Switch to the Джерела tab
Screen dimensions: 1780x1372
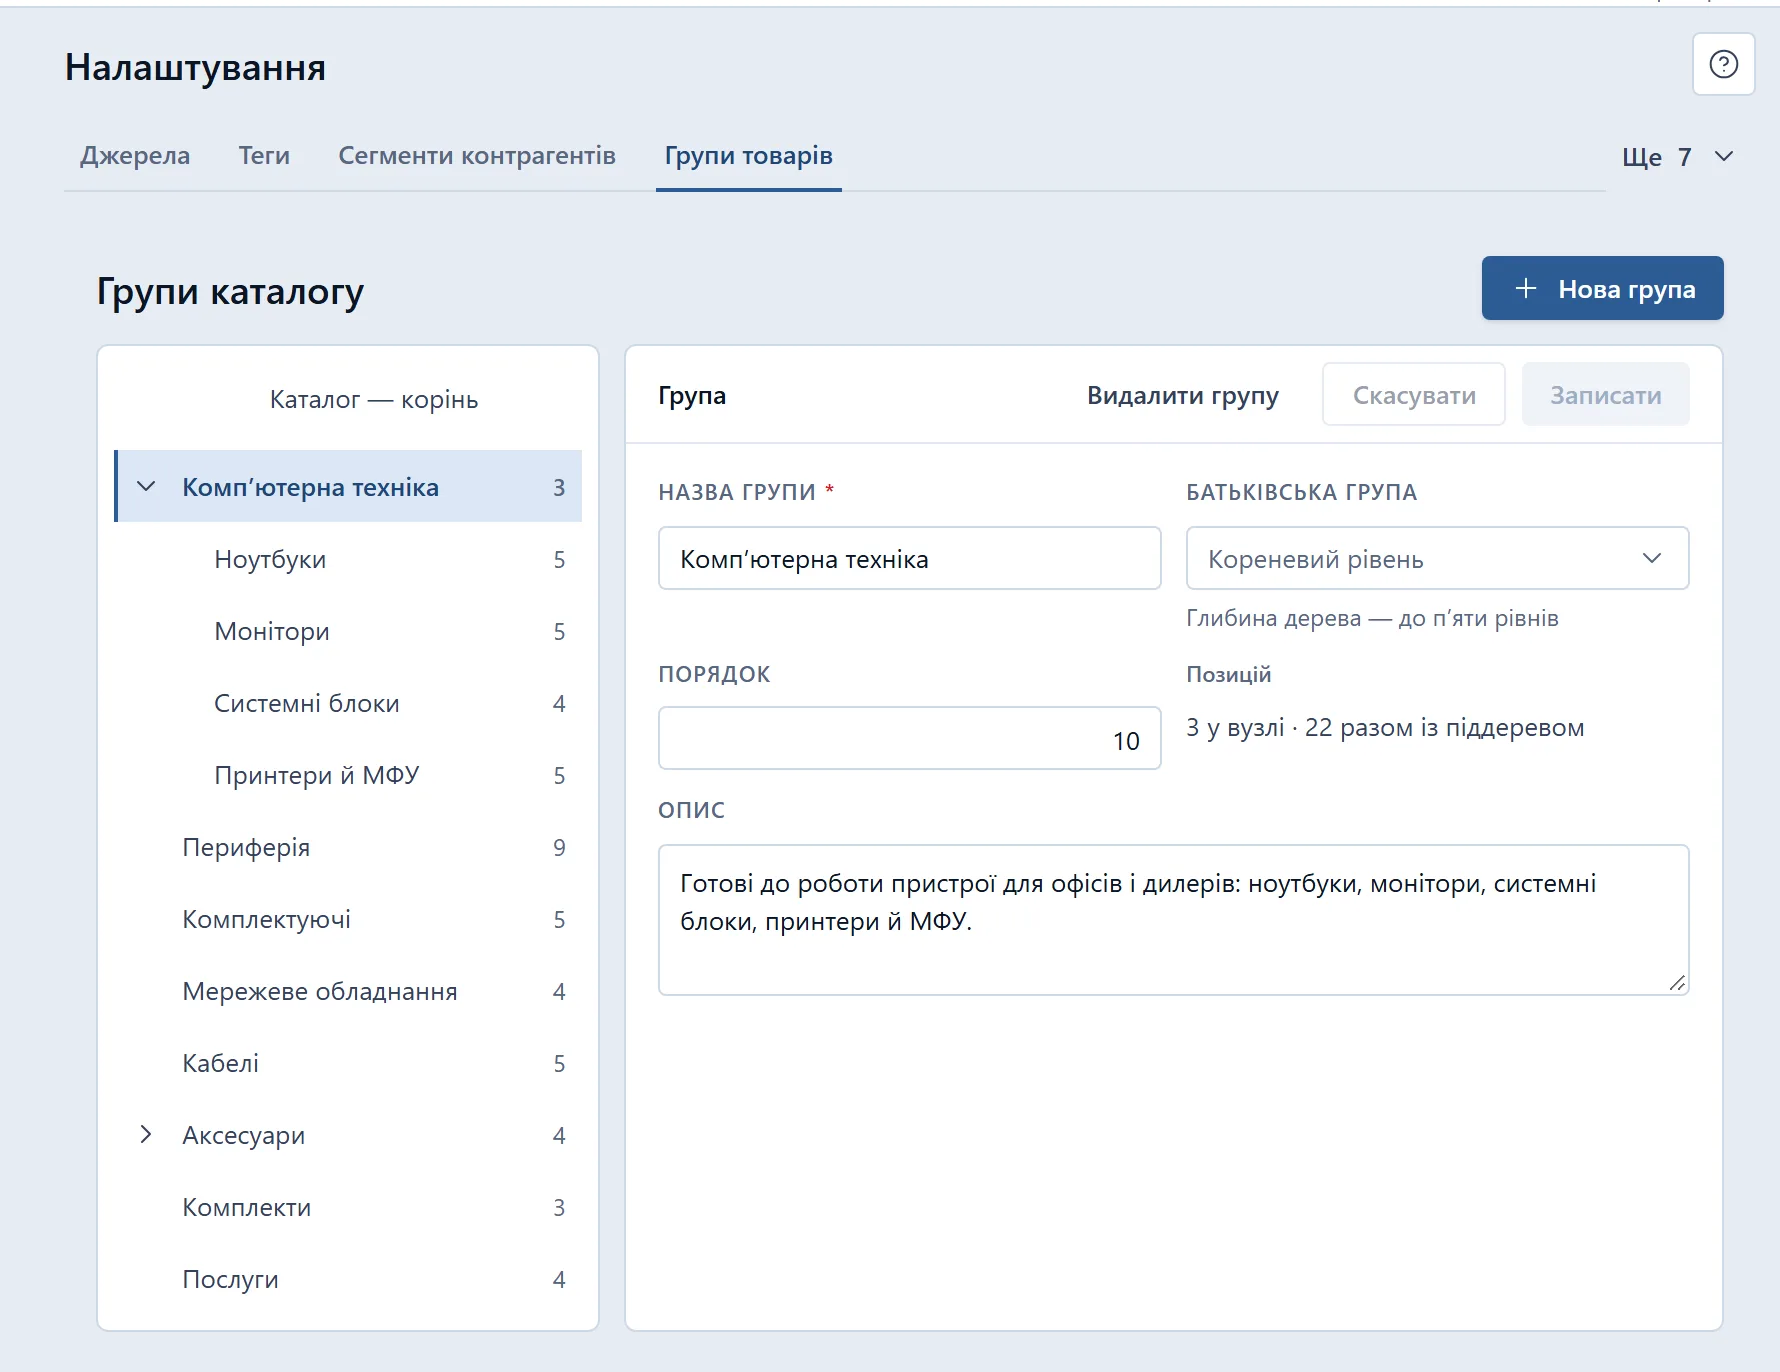(135, 156)
